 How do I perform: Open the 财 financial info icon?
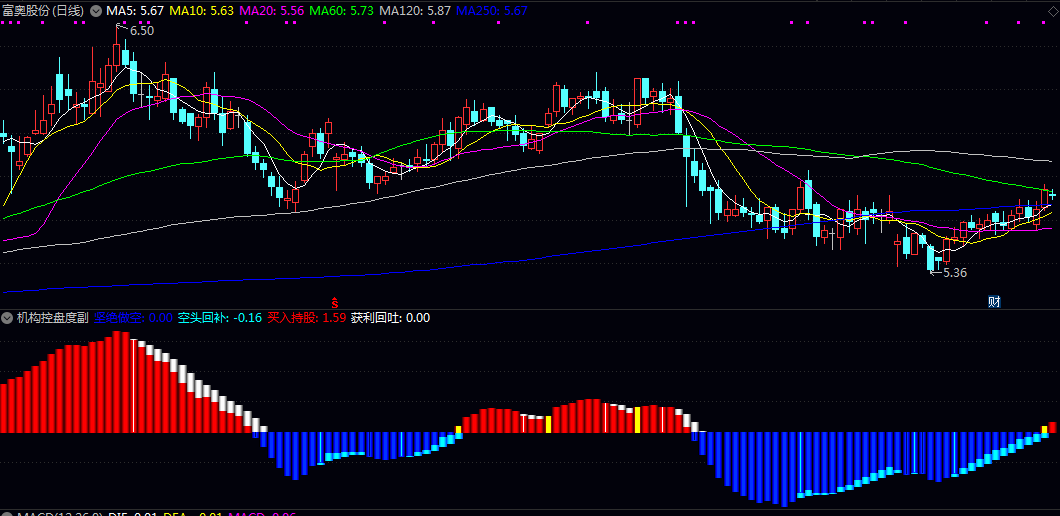point(994,302)
